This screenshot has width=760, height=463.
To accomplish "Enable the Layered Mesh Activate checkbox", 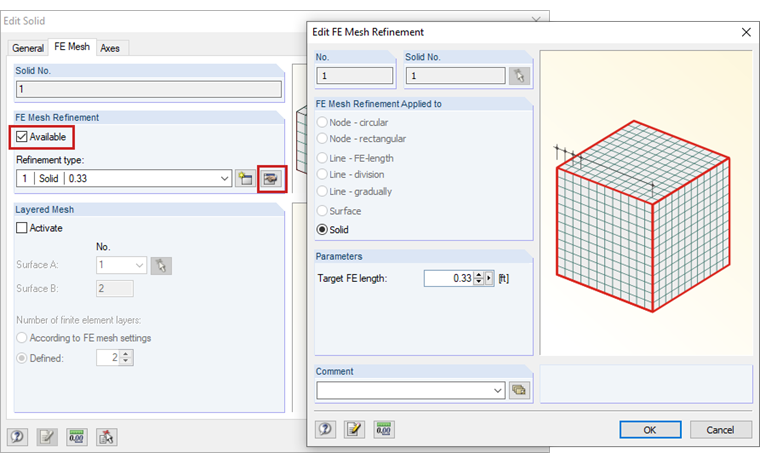I will point(22,228).
